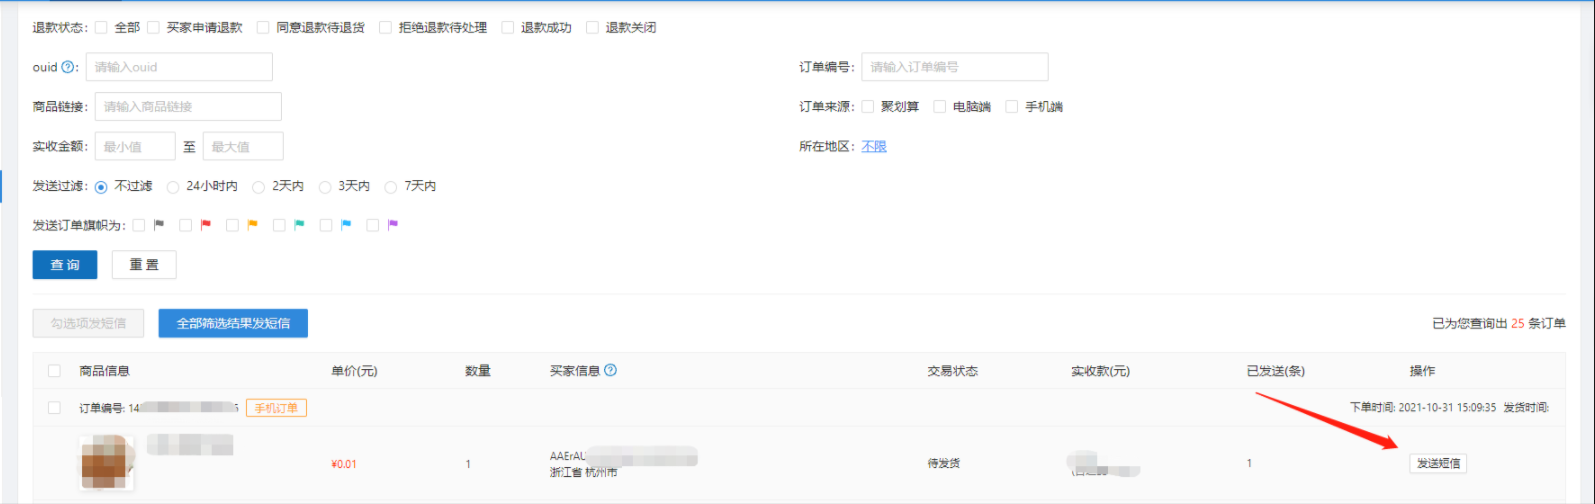1595x504 pixels.
Task: Tick the 手机端 order source checkbox
Action: [x=1012, y=107]
